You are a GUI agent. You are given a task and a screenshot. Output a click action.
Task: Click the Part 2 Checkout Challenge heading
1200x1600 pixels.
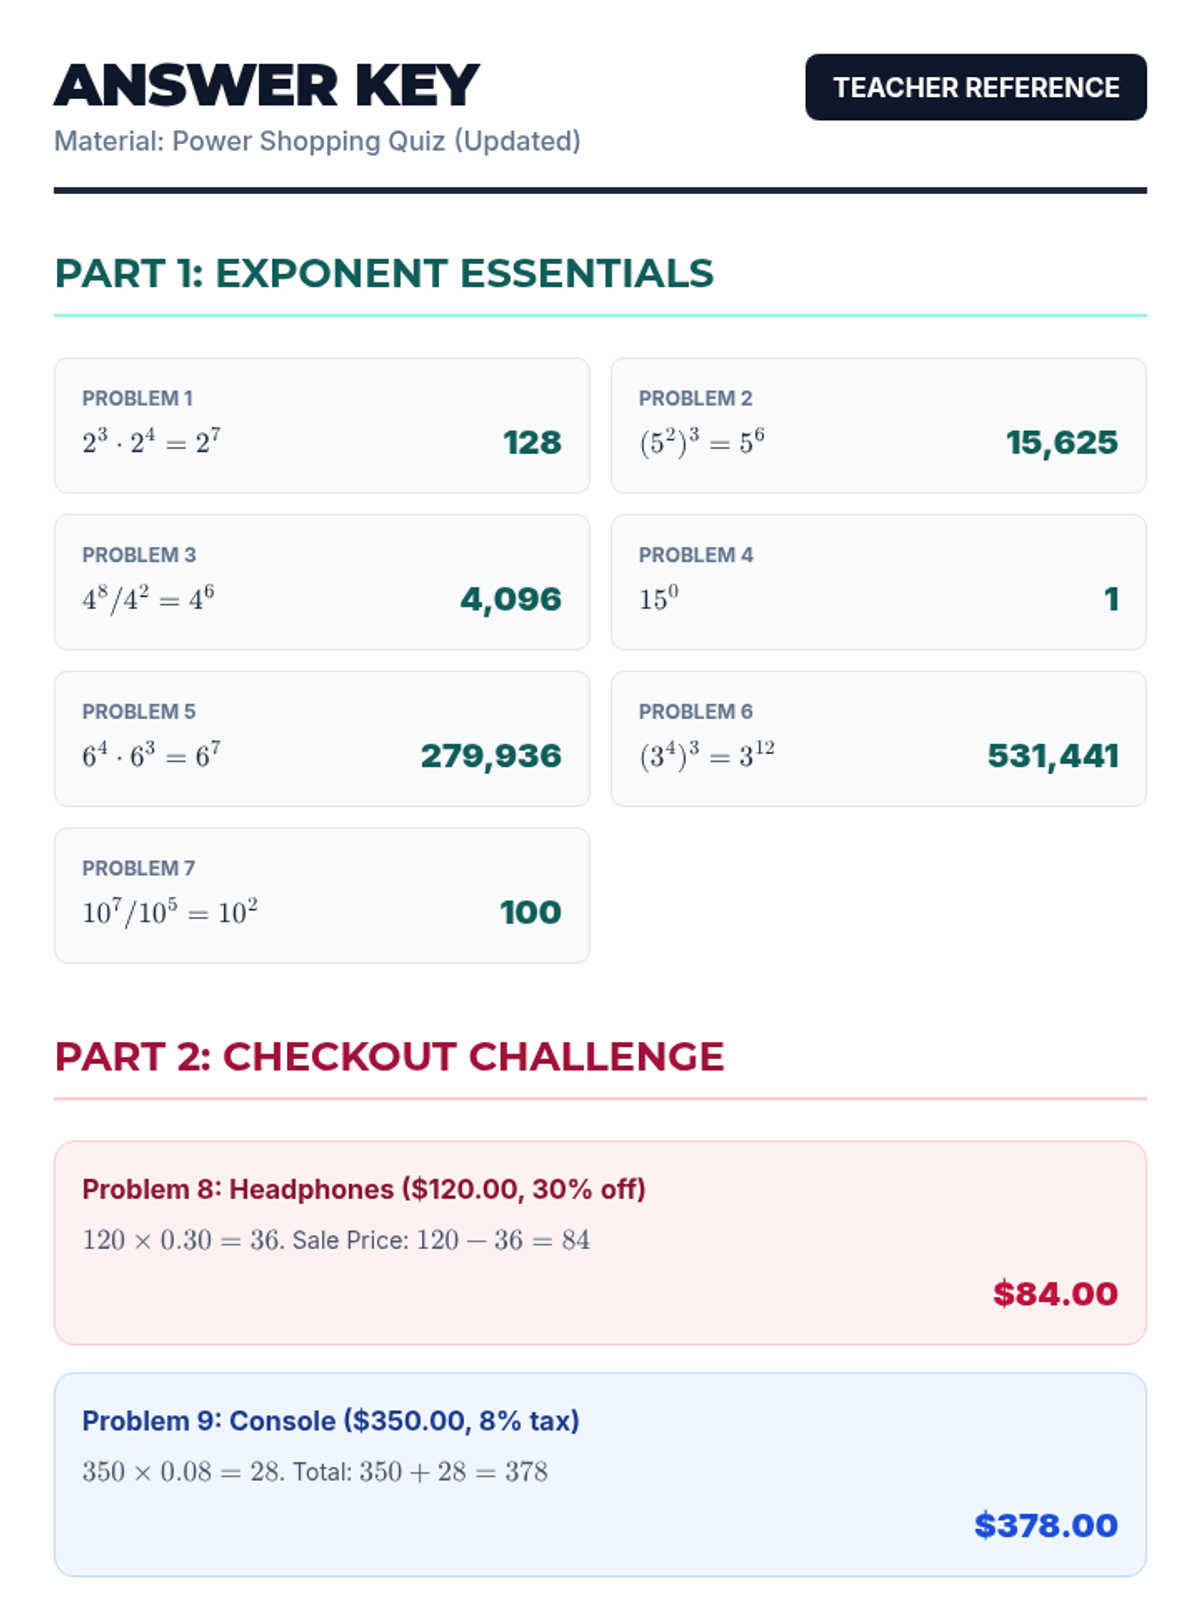[x=389, y=1057]
